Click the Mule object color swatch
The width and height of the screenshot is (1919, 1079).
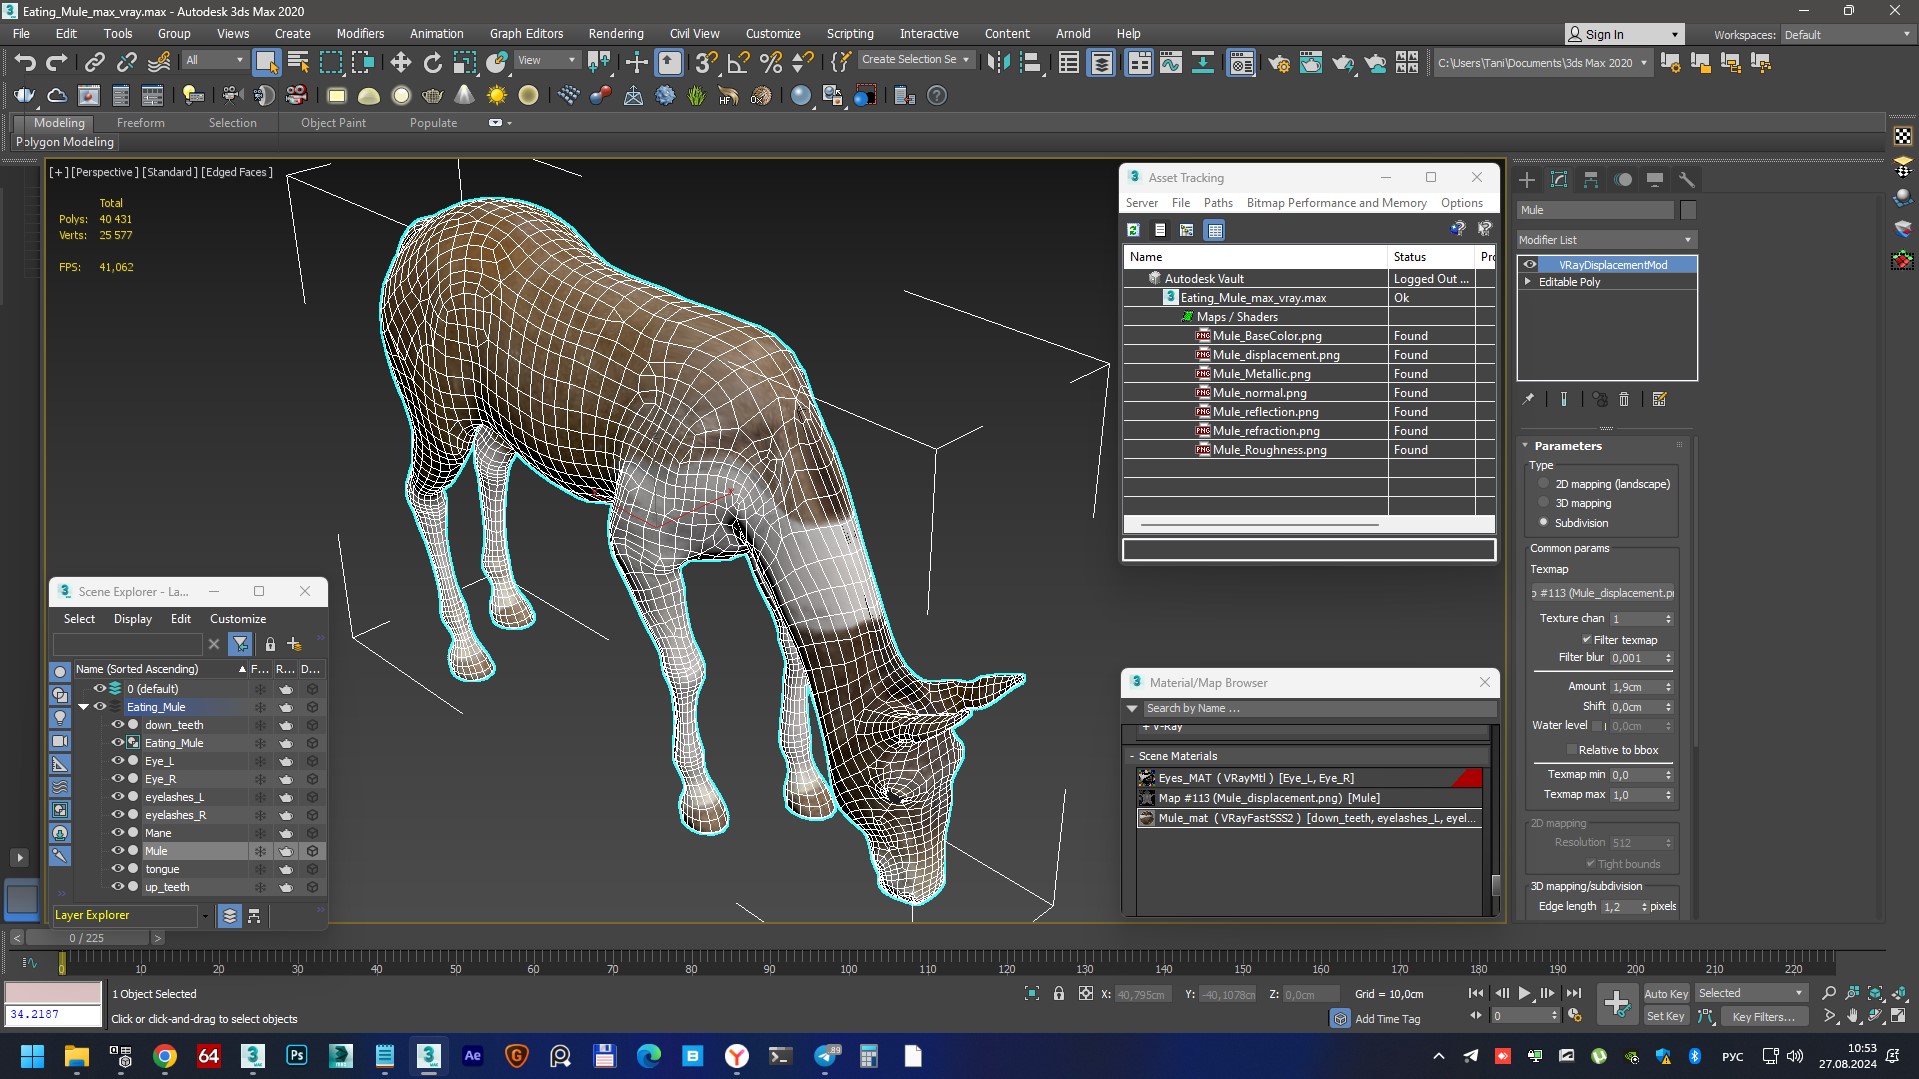tap(1688, 210)
